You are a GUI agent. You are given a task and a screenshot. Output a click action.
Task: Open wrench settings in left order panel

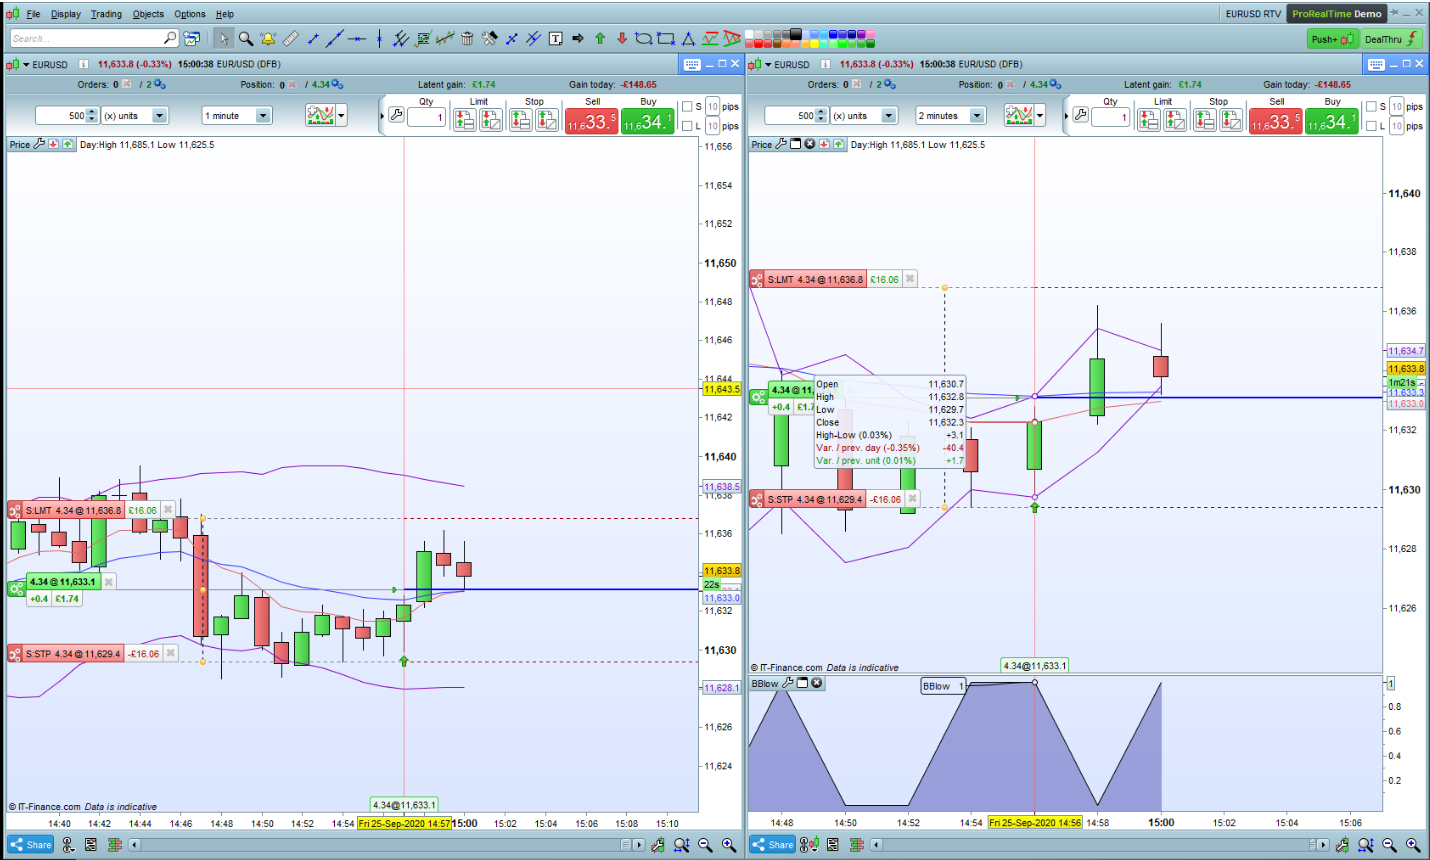coord(396,115)
